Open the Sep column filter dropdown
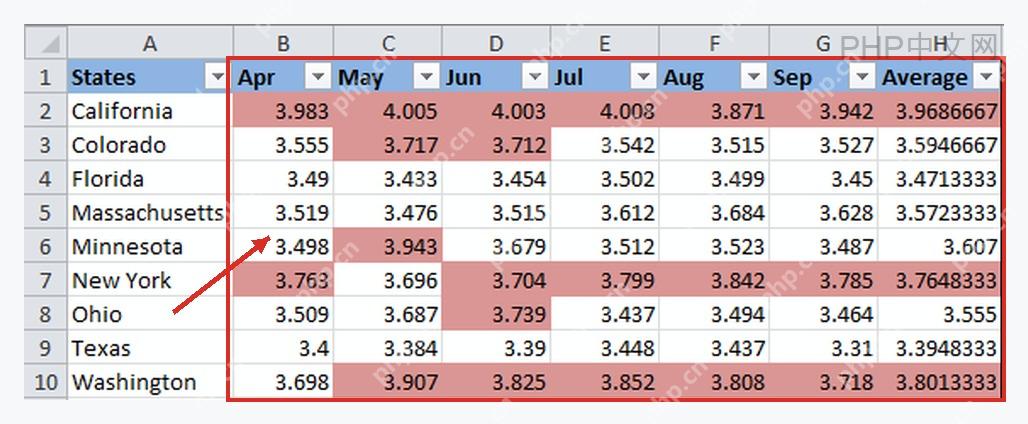Image resolution: width=1028 pixels, height=424 pixels. pos(862,77)
